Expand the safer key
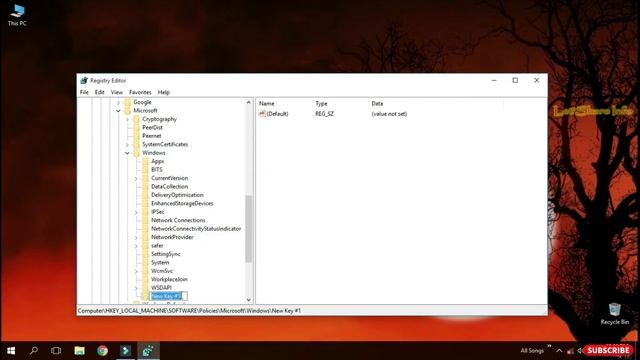This screenshot has width=640, height=360. [x=136, y=246]
